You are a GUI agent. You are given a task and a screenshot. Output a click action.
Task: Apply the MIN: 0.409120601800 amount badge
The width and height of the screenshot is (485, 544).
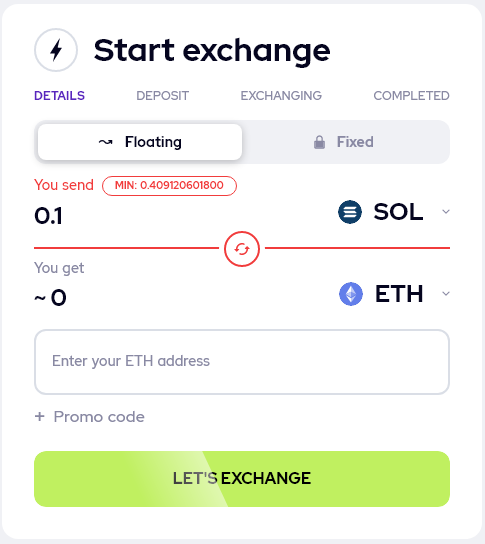click(x=169, y=186)
